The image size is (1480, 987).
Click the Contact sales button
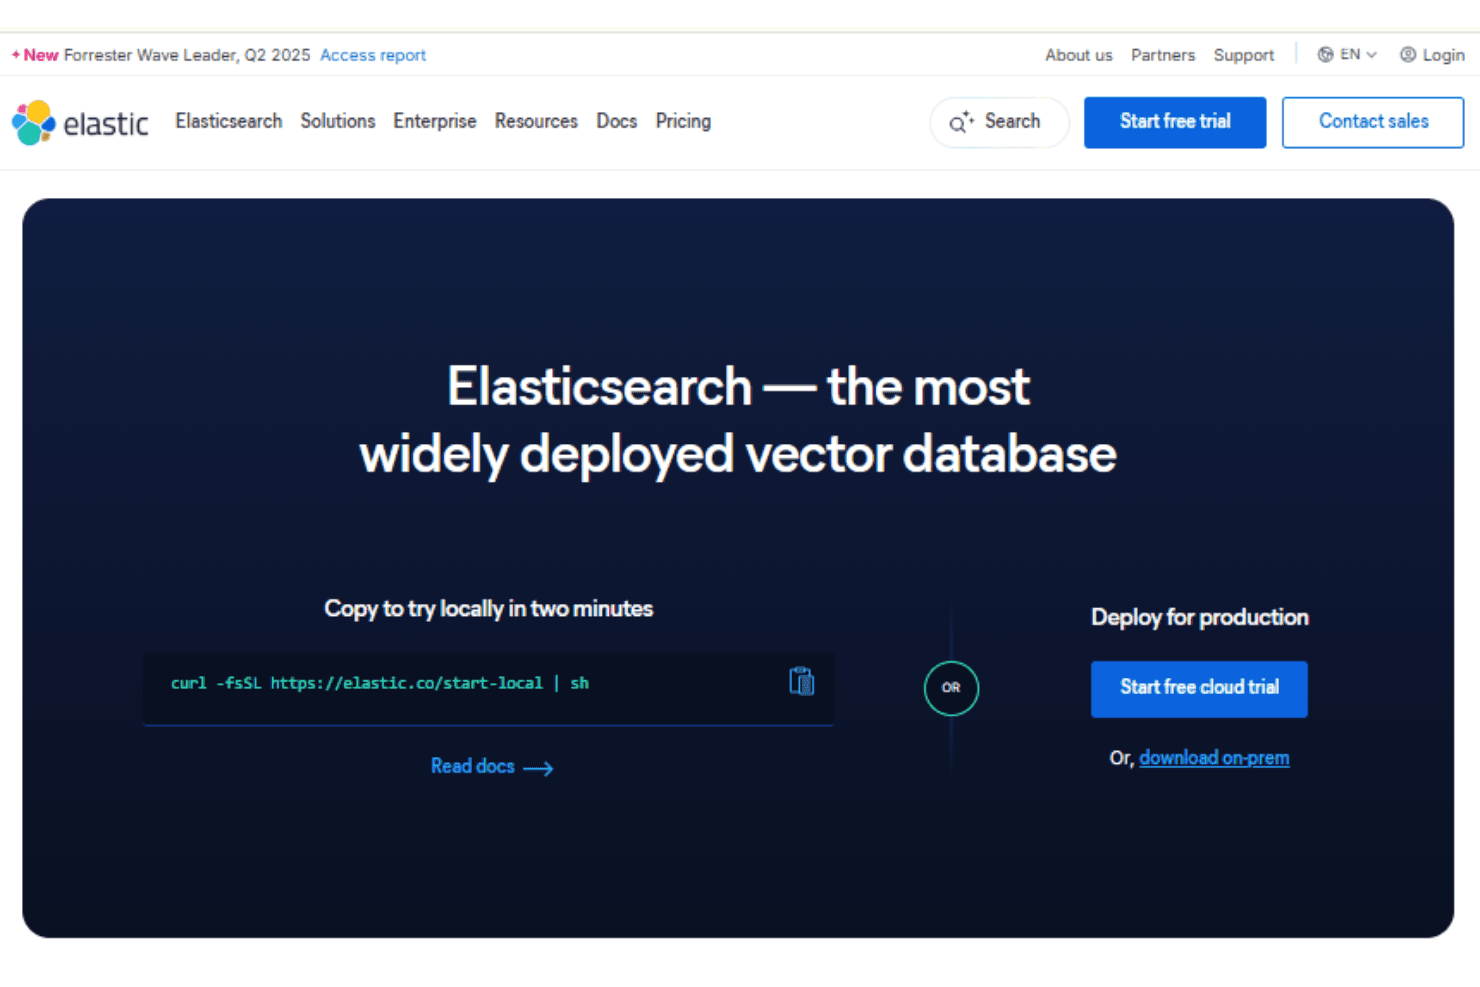coord(1373,122)
